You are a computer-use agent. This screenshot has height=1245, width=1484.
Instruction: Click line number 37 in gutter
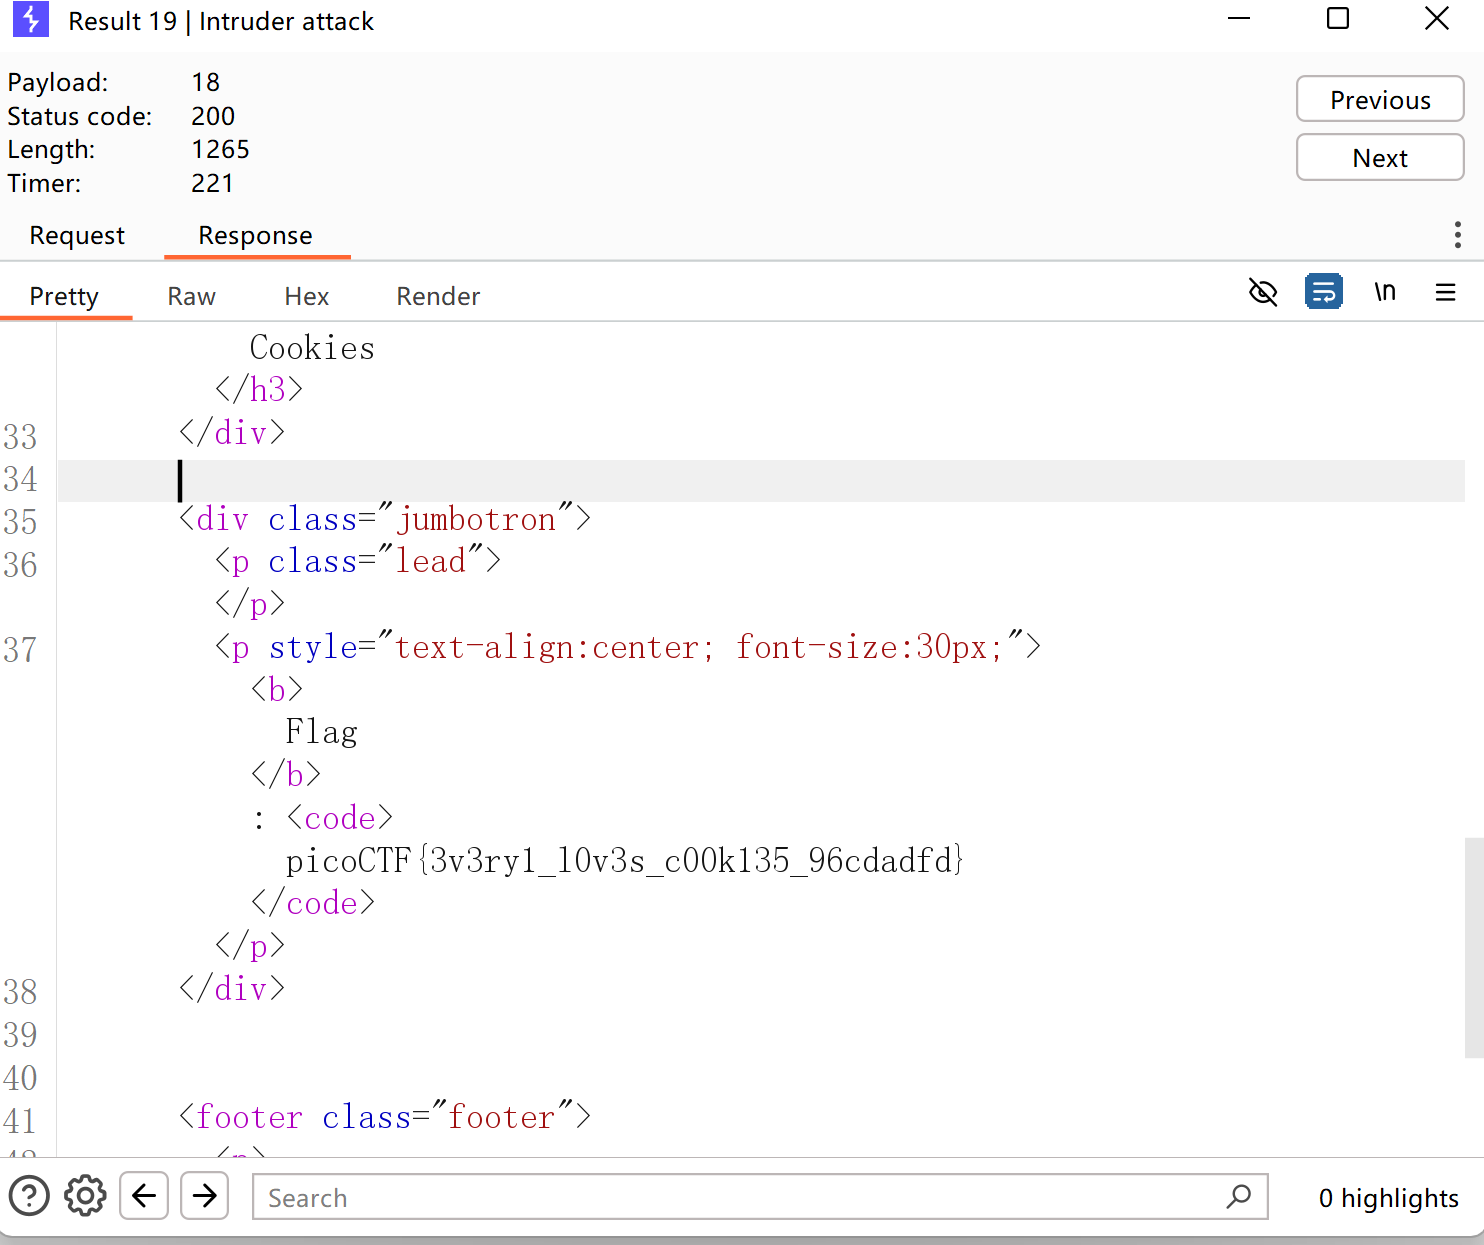[20, 650]
